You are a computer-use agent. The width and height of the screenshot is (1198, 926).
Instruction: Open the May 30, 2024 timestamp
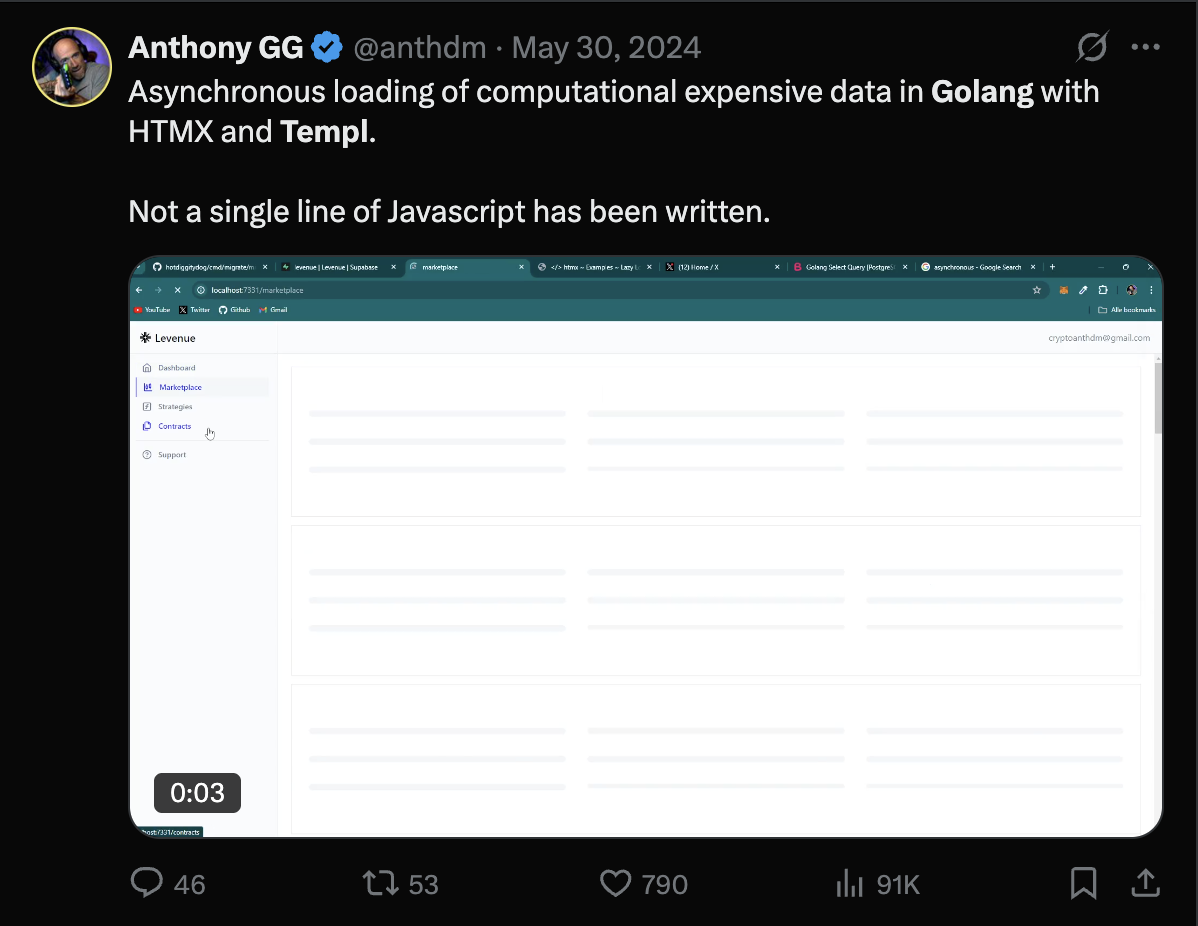pos(606,47)
